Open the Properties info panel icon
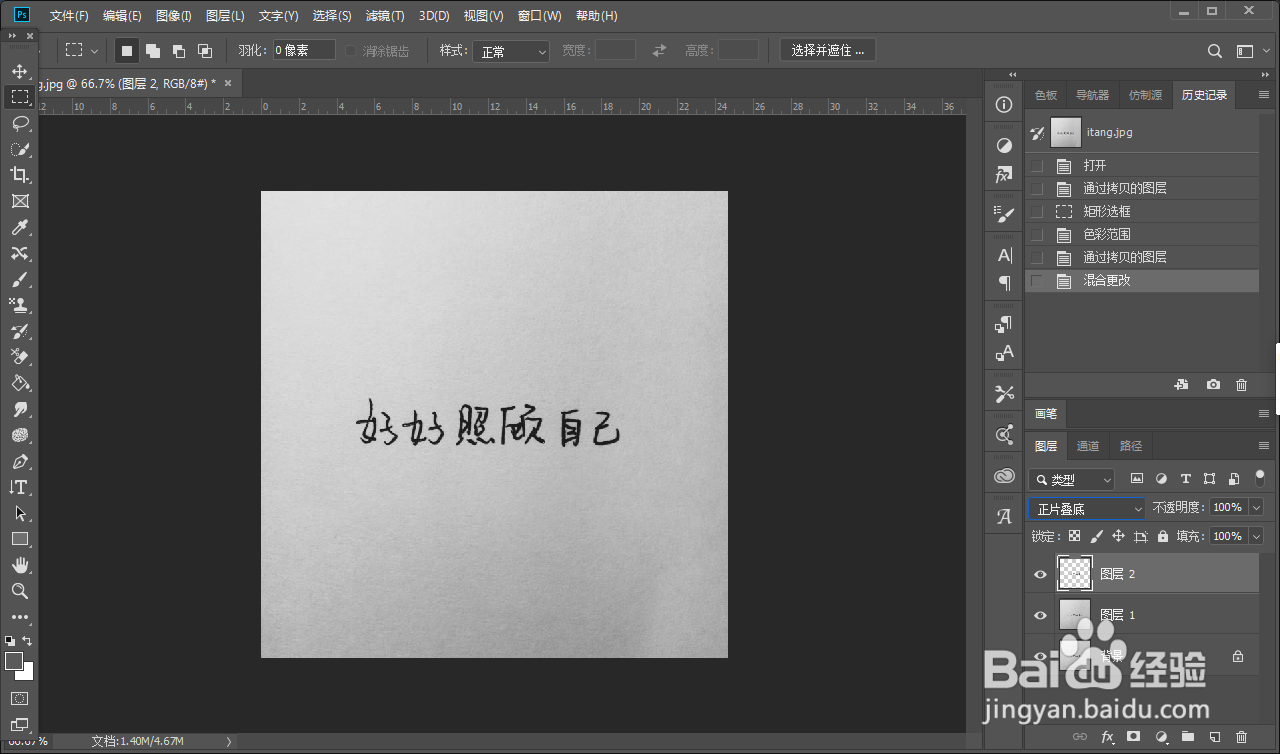 point(1005,105)
